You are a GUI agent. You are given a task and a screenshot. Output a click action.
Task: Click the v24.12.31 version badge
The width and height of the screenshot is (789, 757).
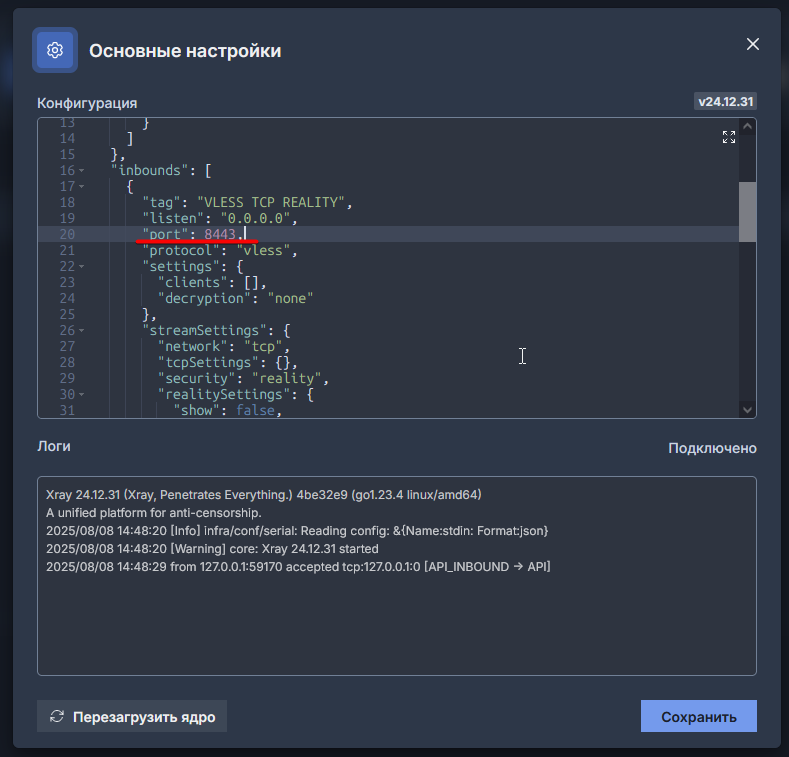click(x=725, y=102)
